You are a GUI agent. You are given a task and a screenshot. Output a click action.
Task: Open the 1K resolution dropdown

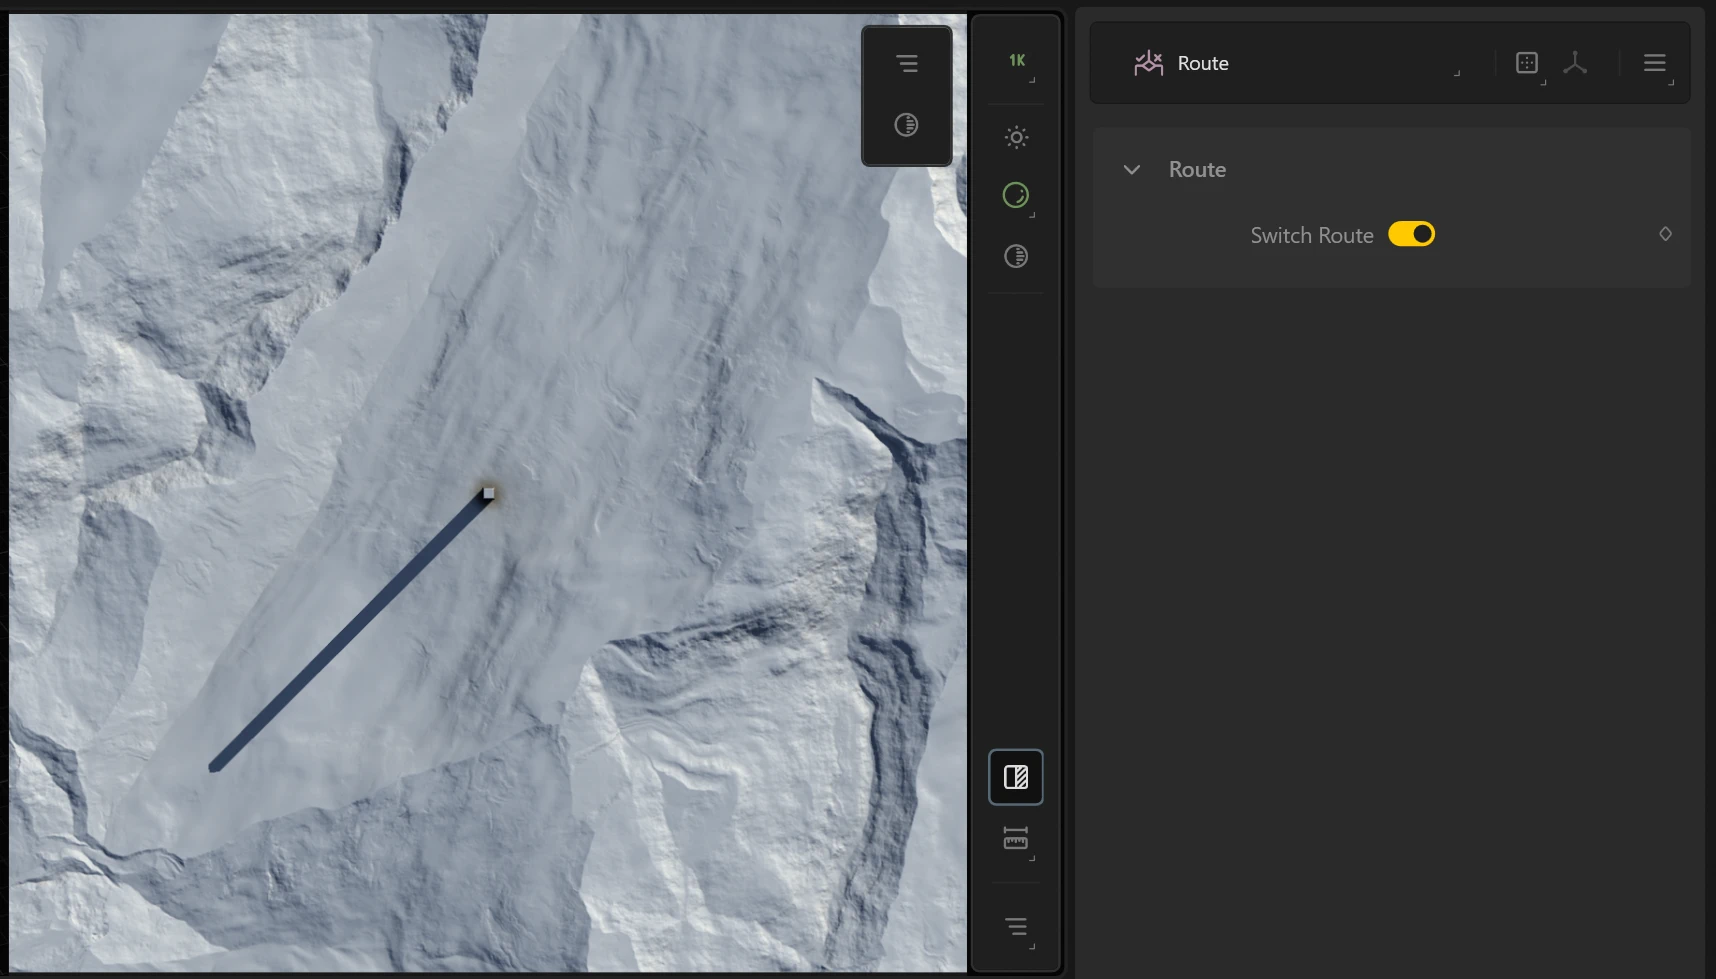click(1017, 61)
